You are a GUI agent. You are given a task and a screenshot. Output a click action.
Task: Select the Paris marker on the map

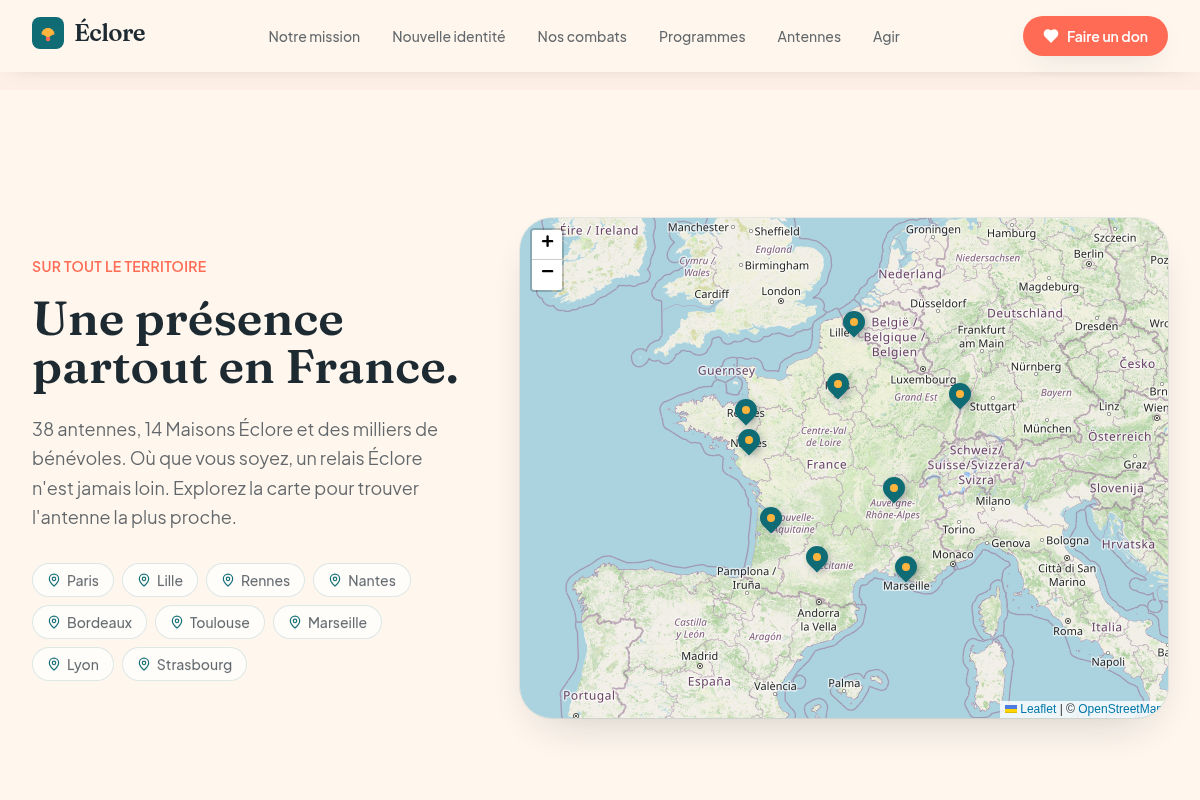(838, 386)
